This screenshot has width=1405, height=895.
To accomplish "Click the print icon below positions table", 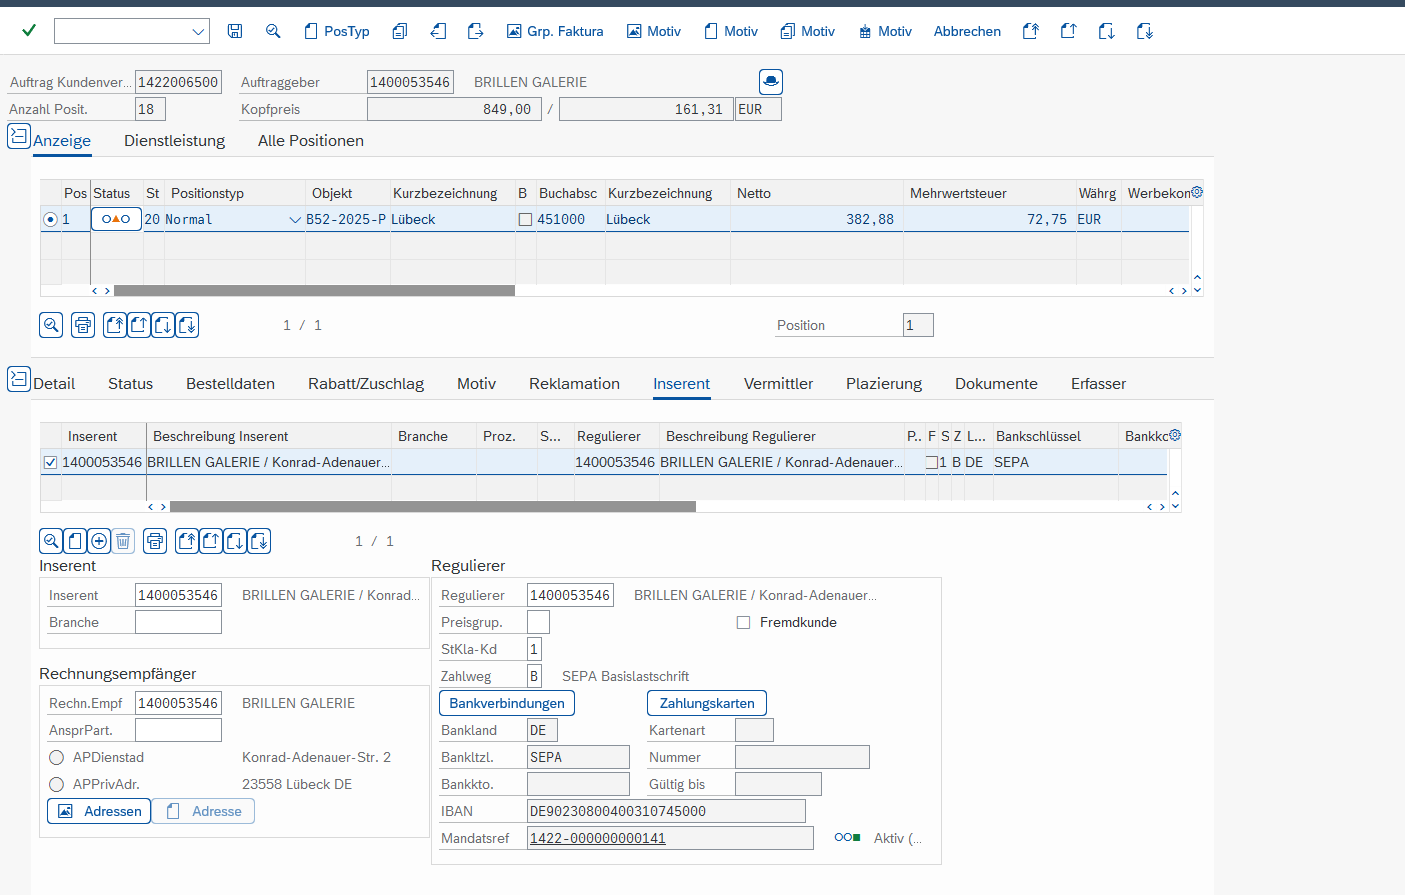I will point(83,325).
